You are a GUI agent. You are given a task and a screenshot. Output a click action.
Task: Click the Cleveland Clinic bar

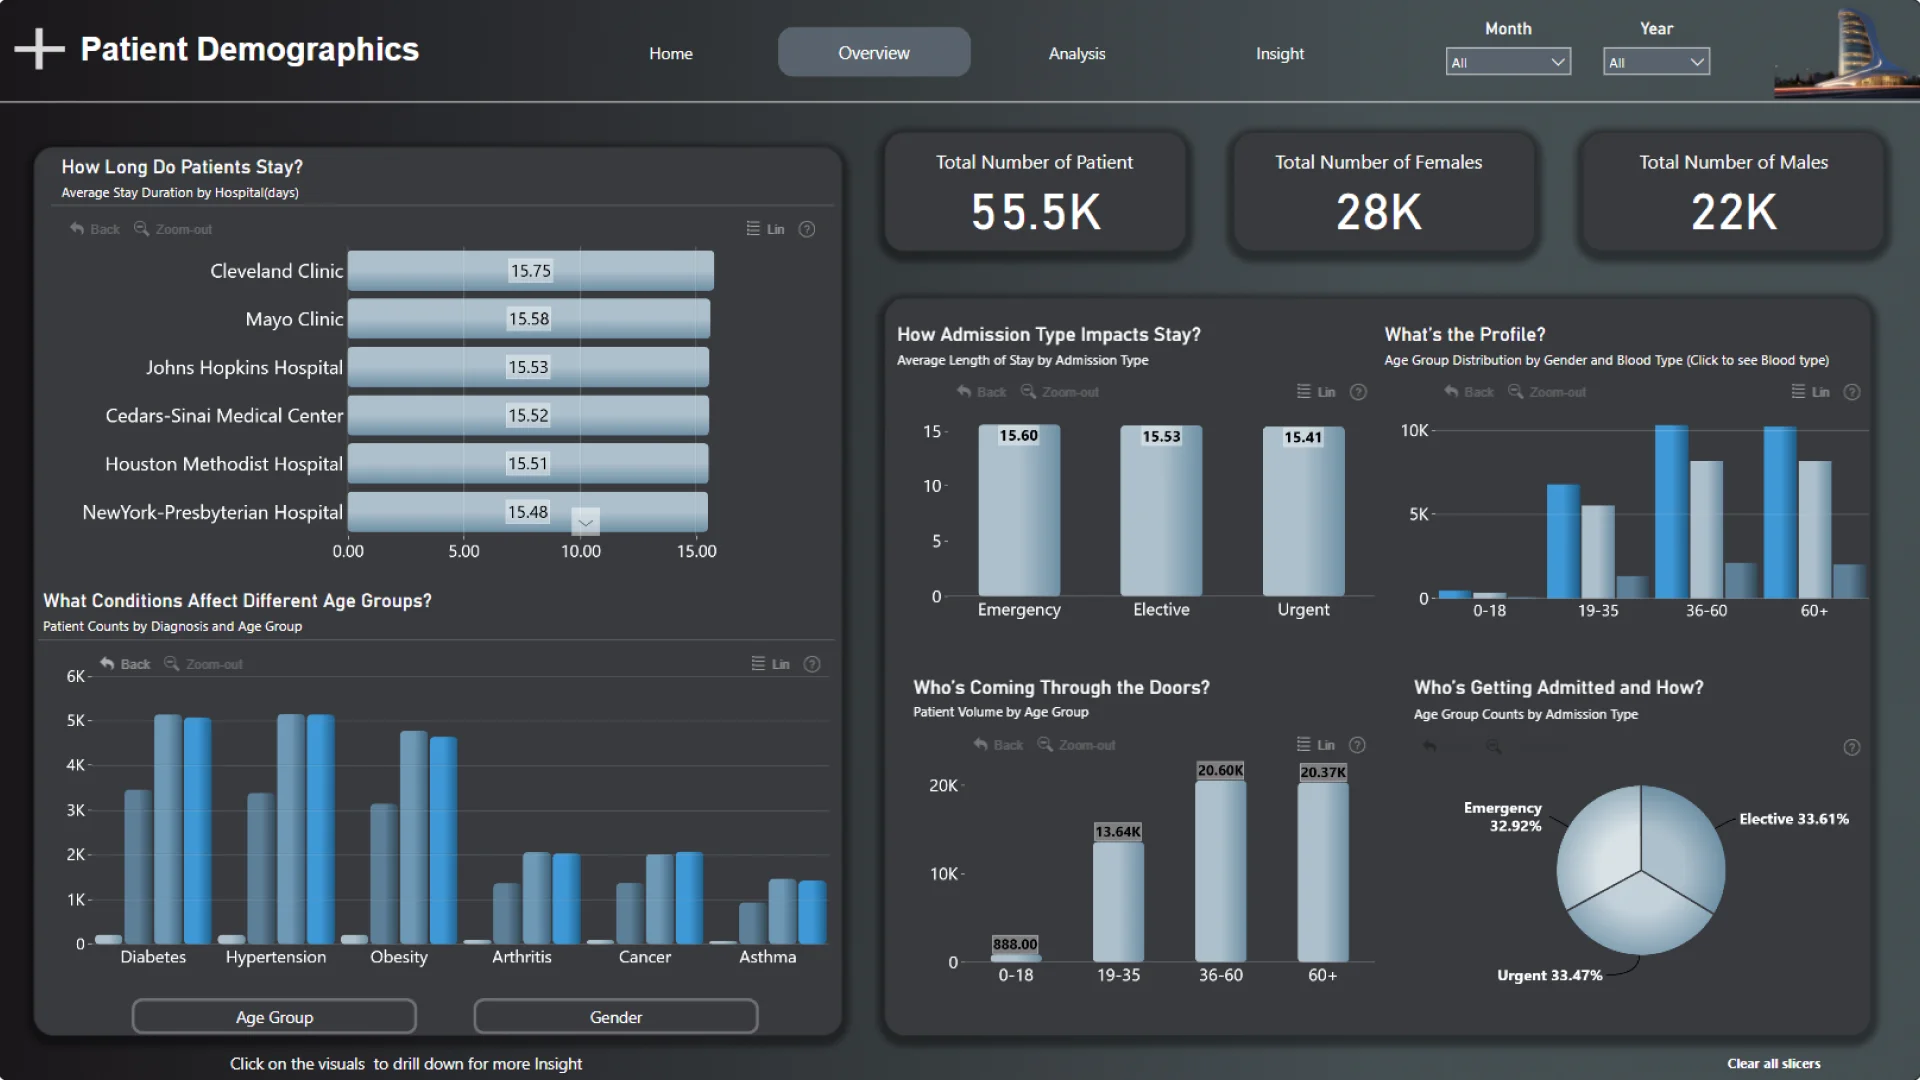(x=530, y=271)
